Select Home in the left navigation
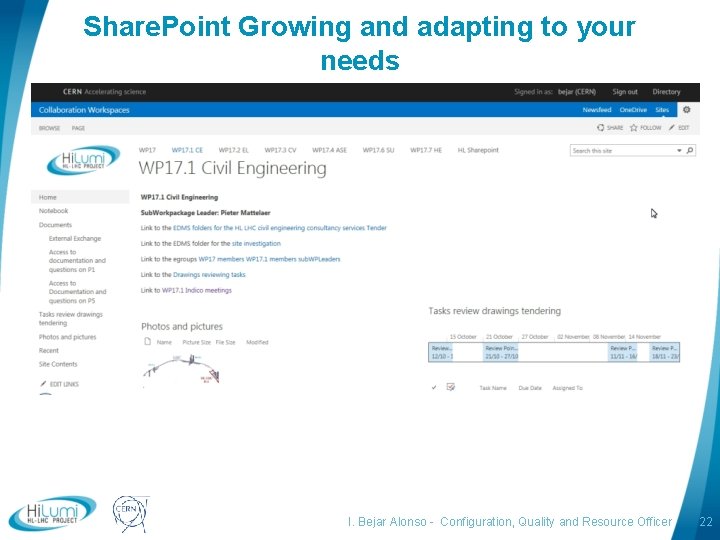This screenshot has width=720, height=540. click(x=80, y=197)
